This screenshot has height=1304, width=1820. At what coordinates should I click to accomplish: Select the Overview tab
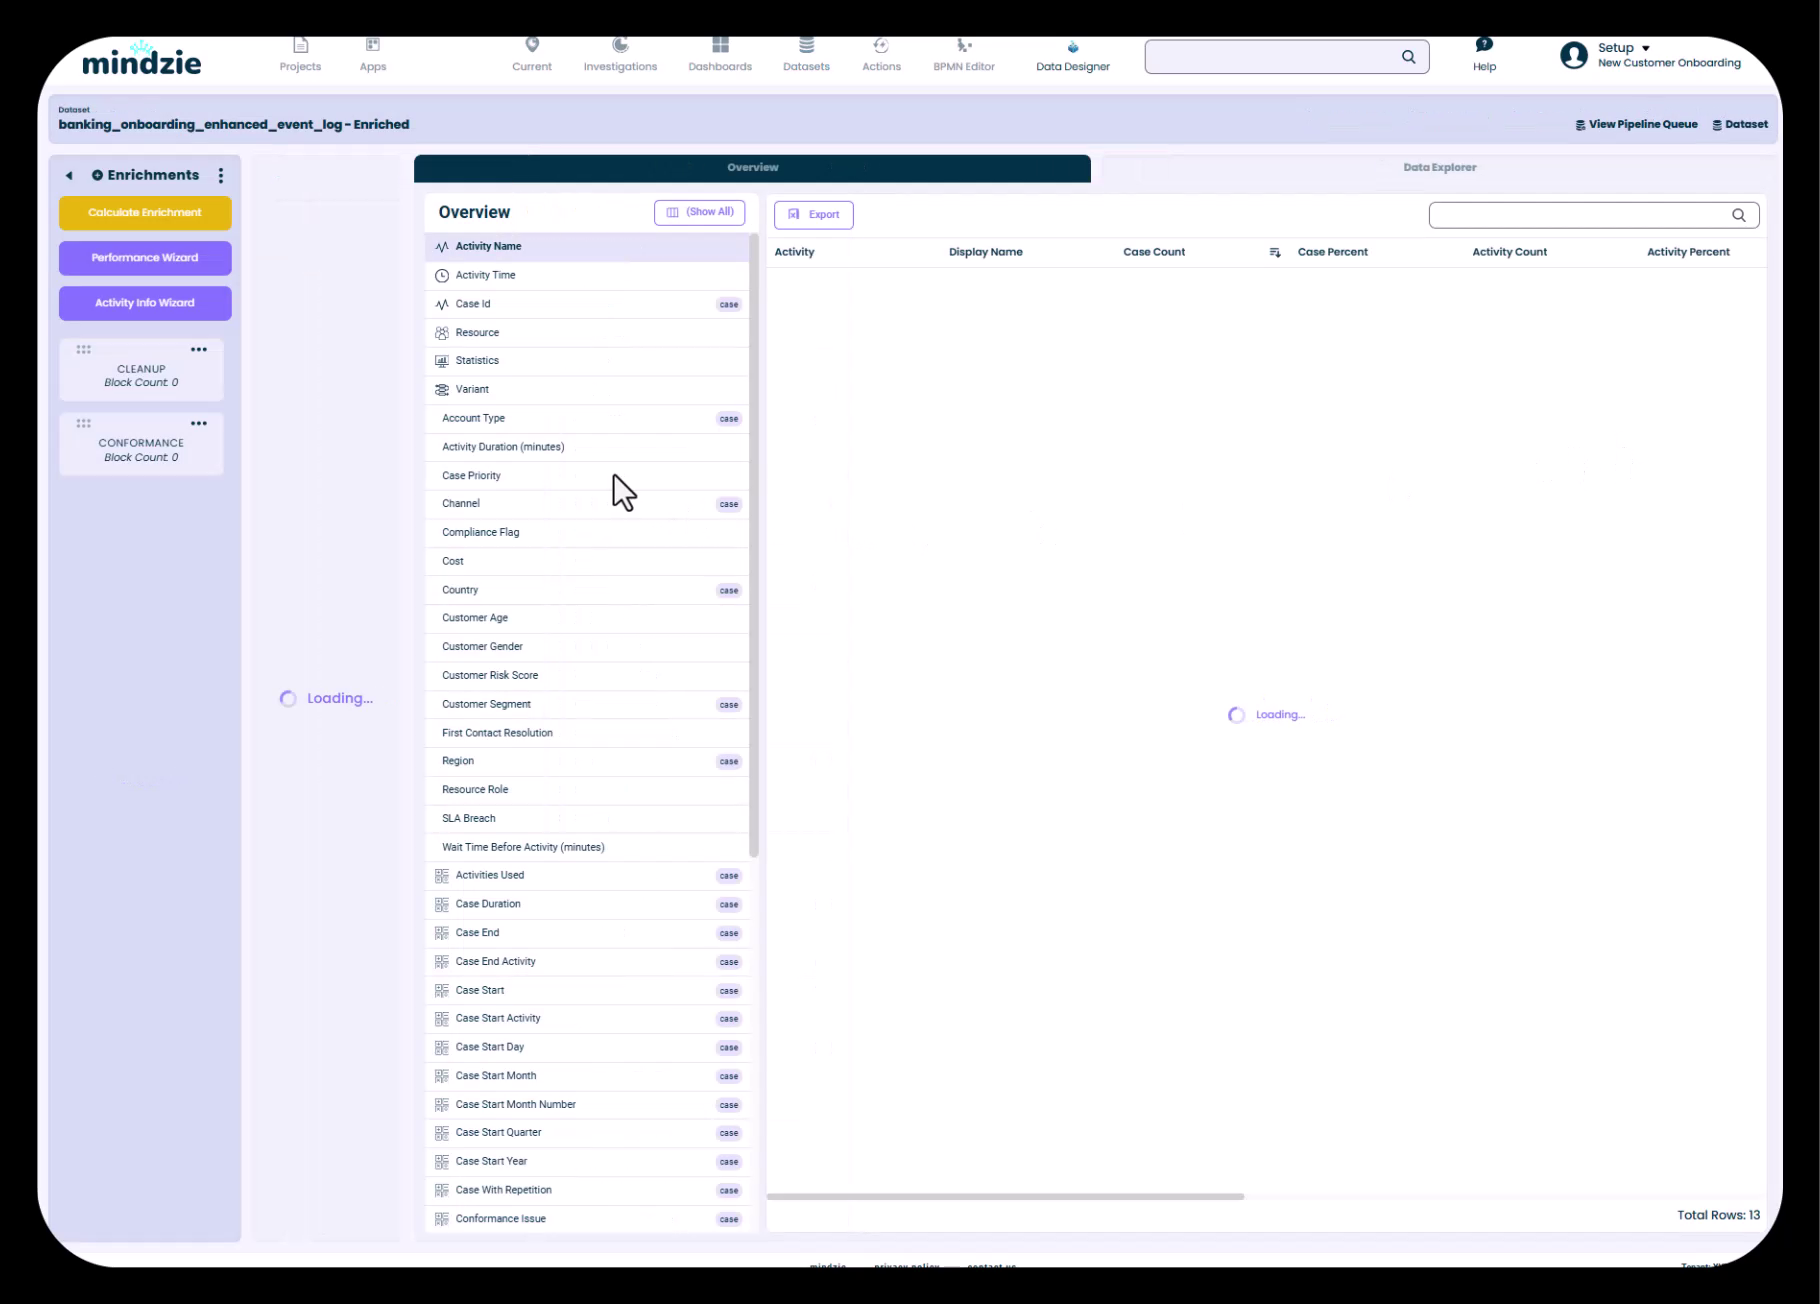click(752, 168)
